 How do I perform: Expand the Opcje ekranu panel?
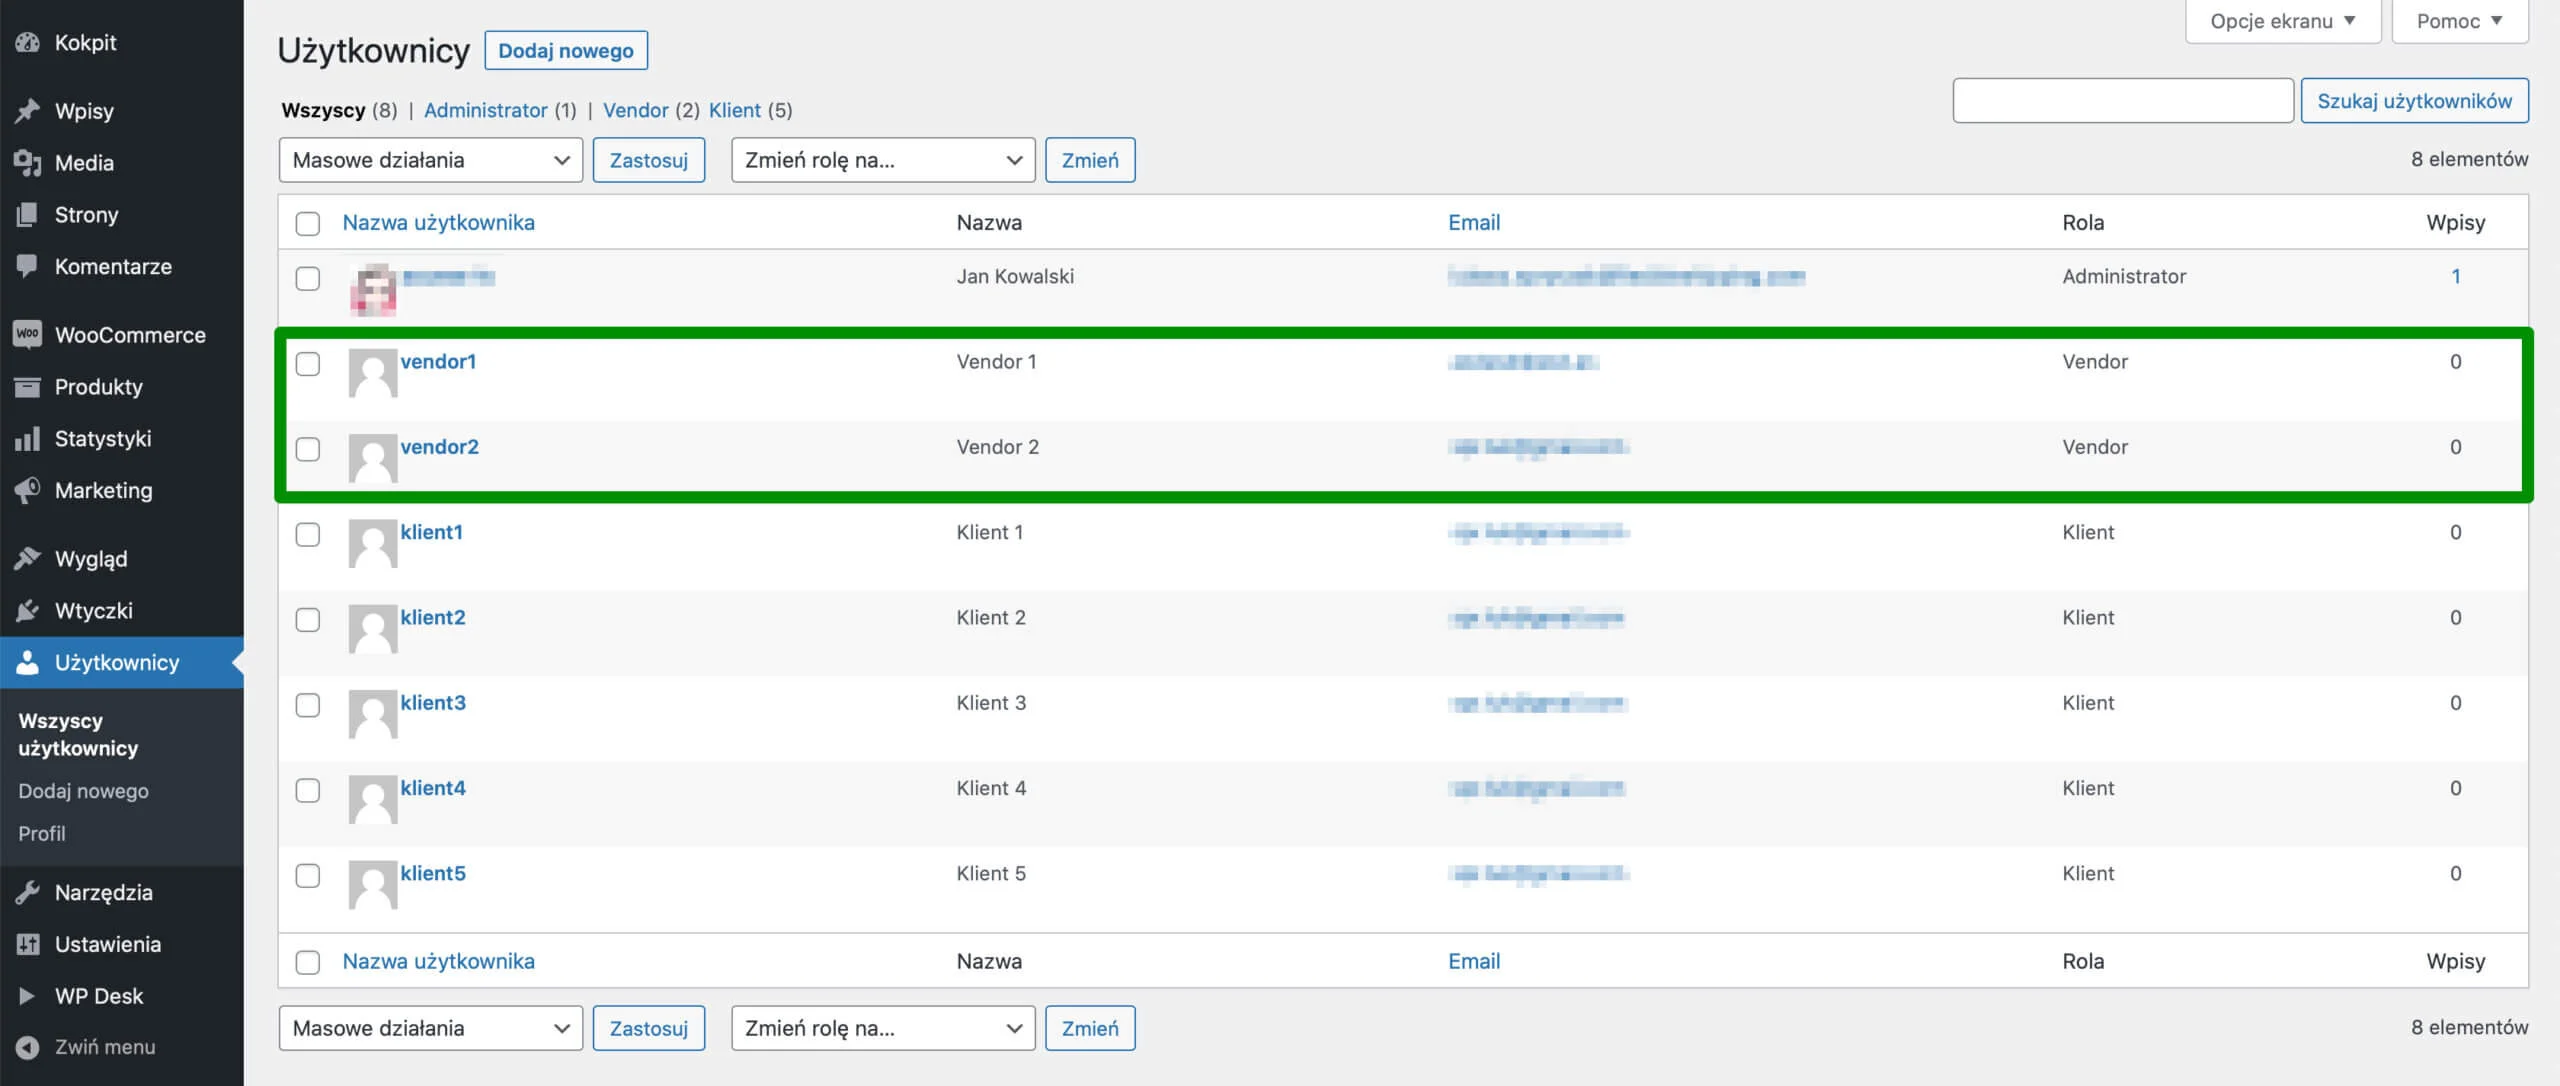(x=2283, y=20)
